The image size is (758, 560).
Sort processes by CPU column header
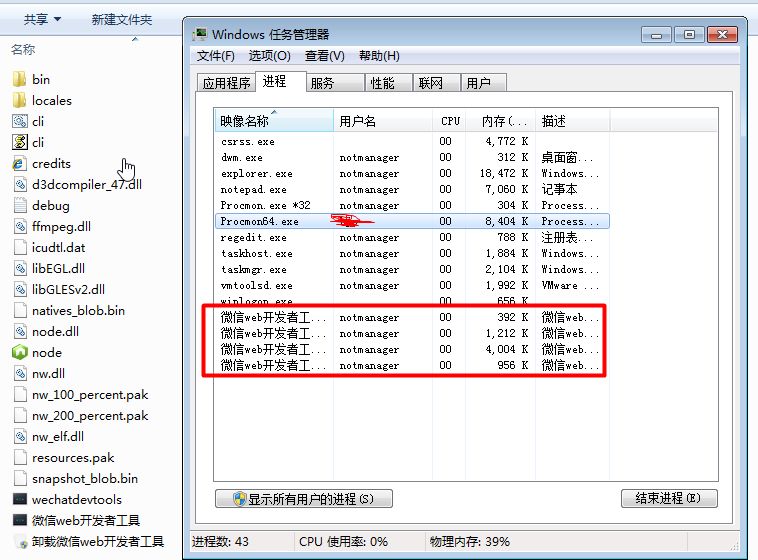[449, 120]
